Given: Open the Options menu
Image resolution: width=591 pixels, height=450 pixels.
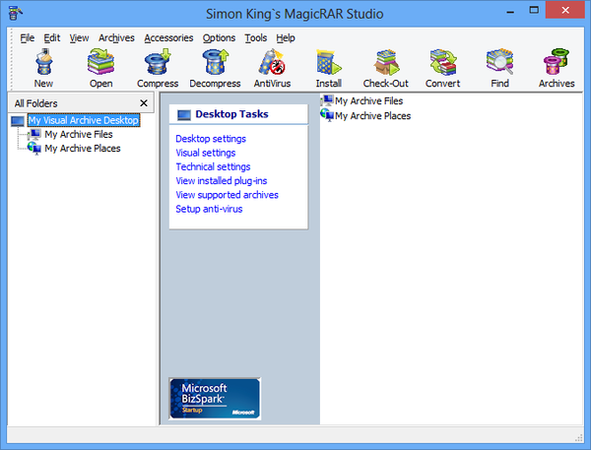Looking at the screenshot, I should tap(219, 38).
